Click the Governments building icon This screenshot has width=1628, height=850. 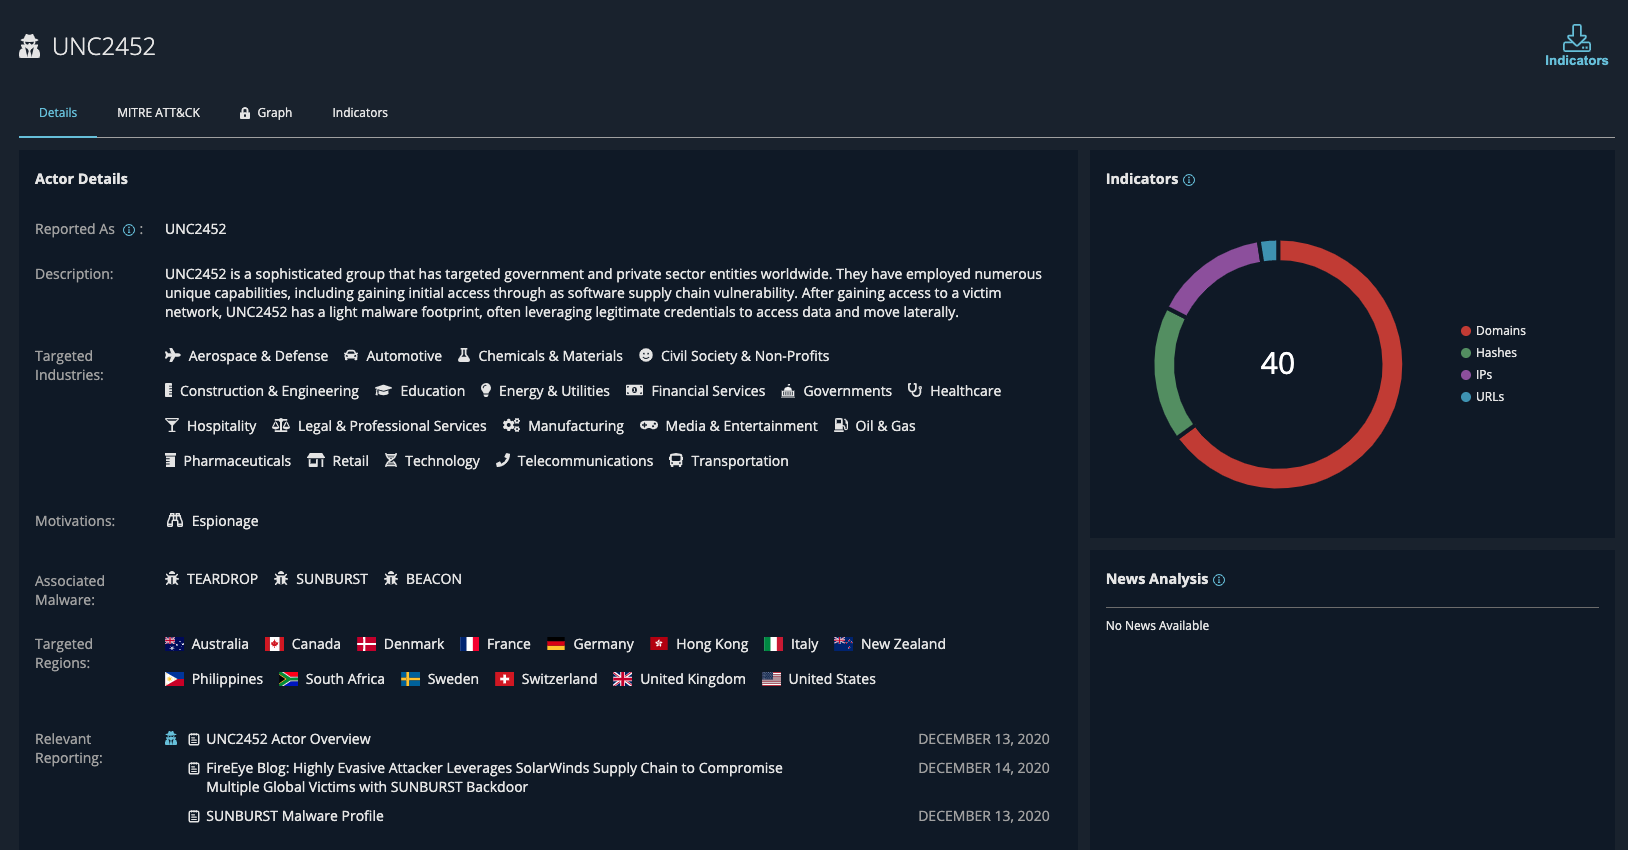point(788,391)
